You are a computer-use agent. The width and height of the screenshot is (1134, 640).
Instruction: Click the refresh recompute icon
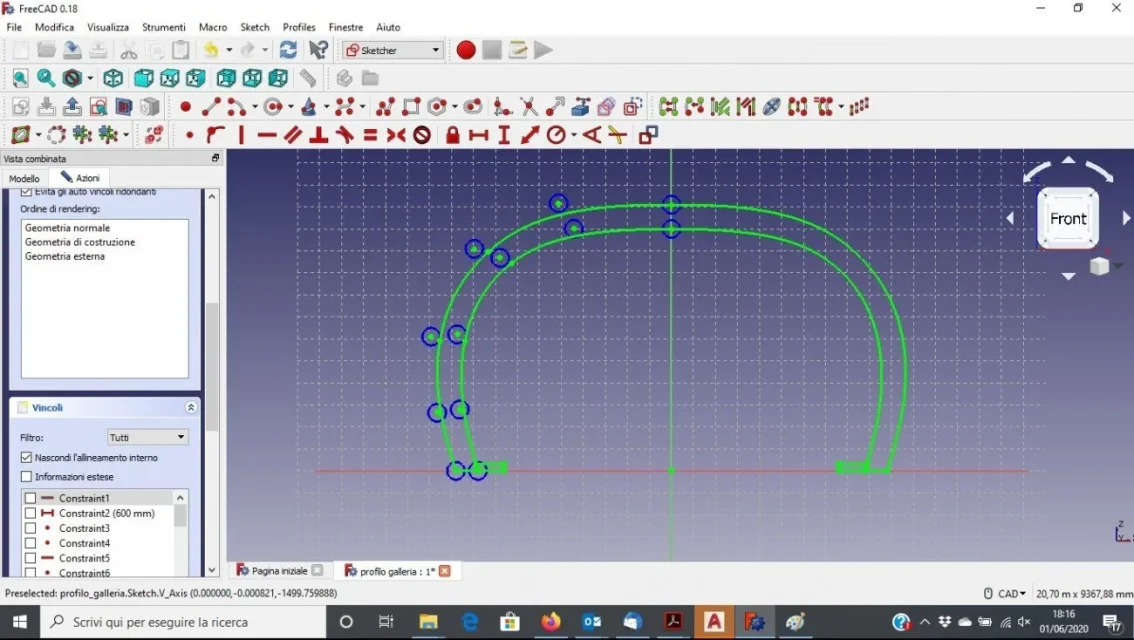(x=288, y=50)
